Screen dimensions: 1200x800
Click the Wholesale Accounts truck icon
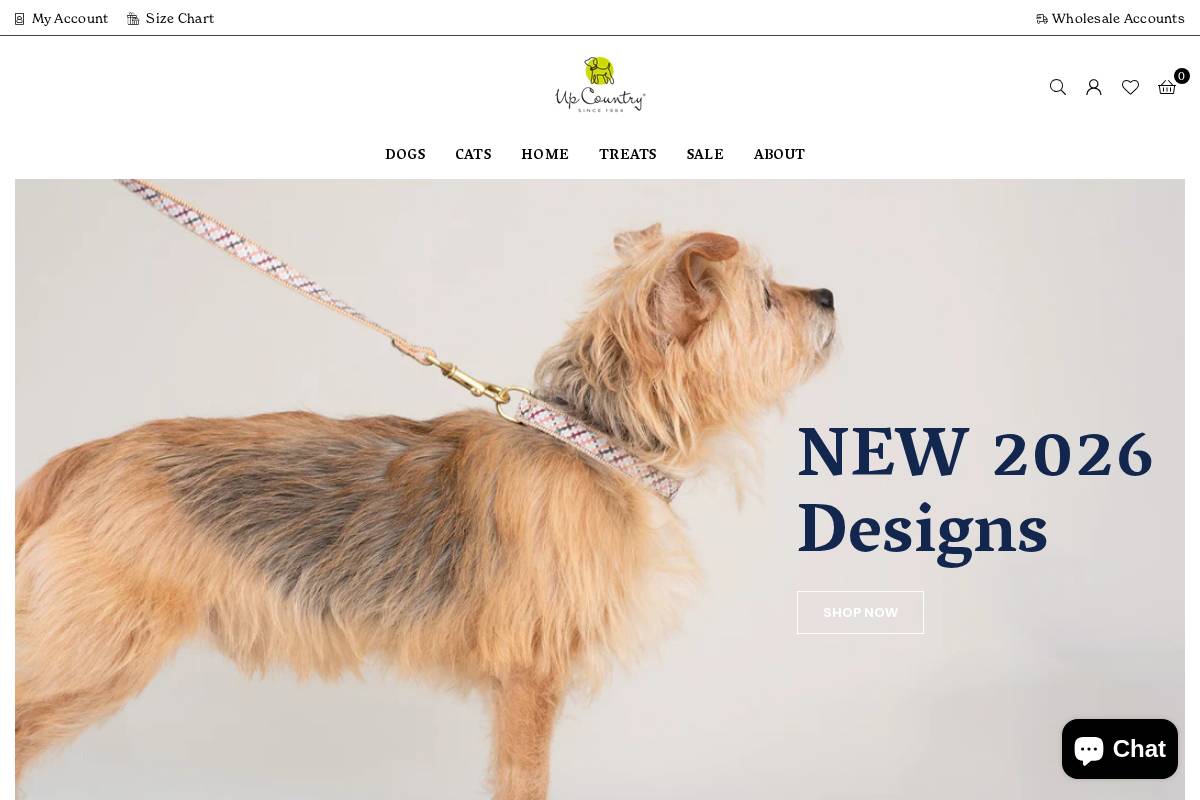click(1042, 19)
